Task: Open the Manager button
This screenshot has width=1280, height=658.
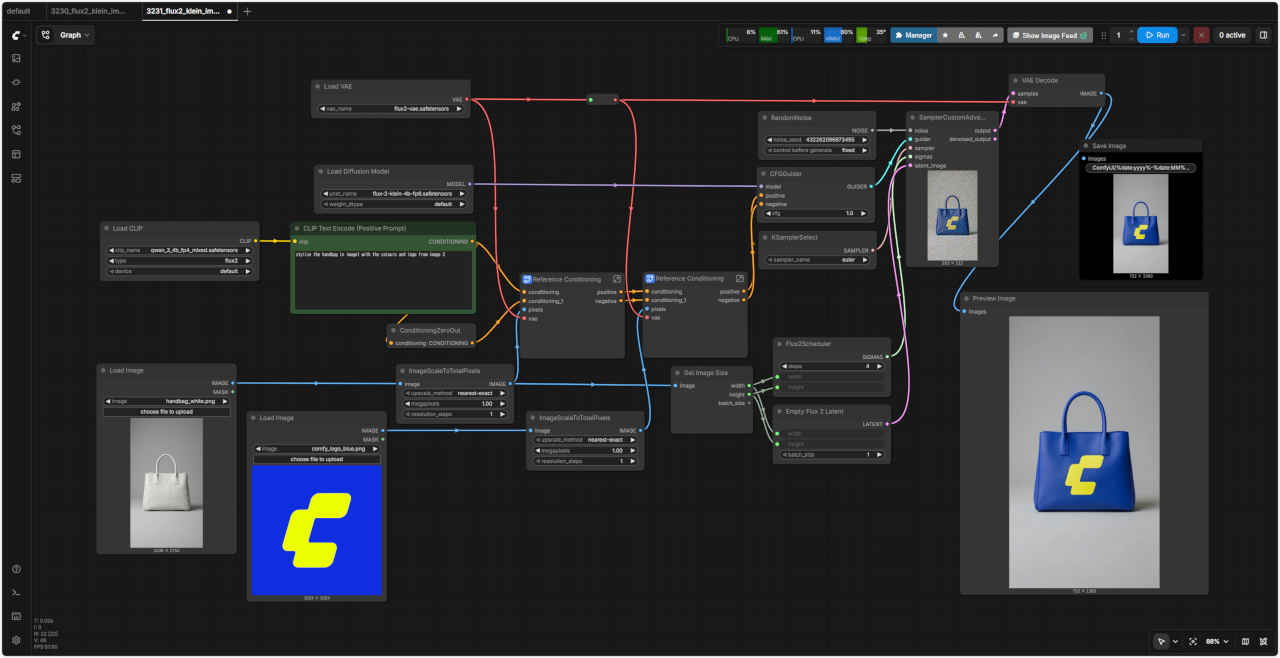Action: (914, 35)
